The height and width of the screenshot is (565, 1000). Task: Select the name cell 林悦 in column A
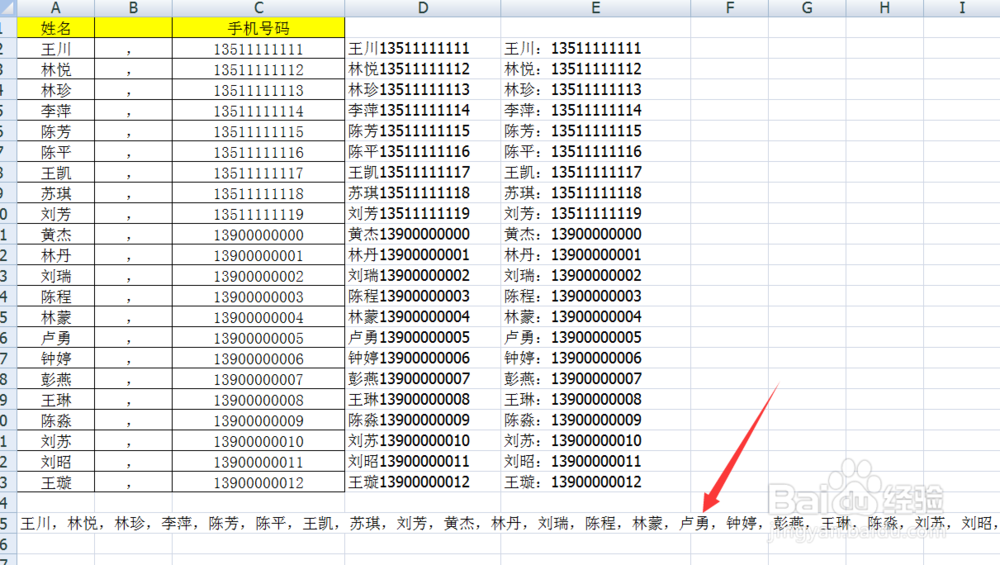click(x=55, y=70)
